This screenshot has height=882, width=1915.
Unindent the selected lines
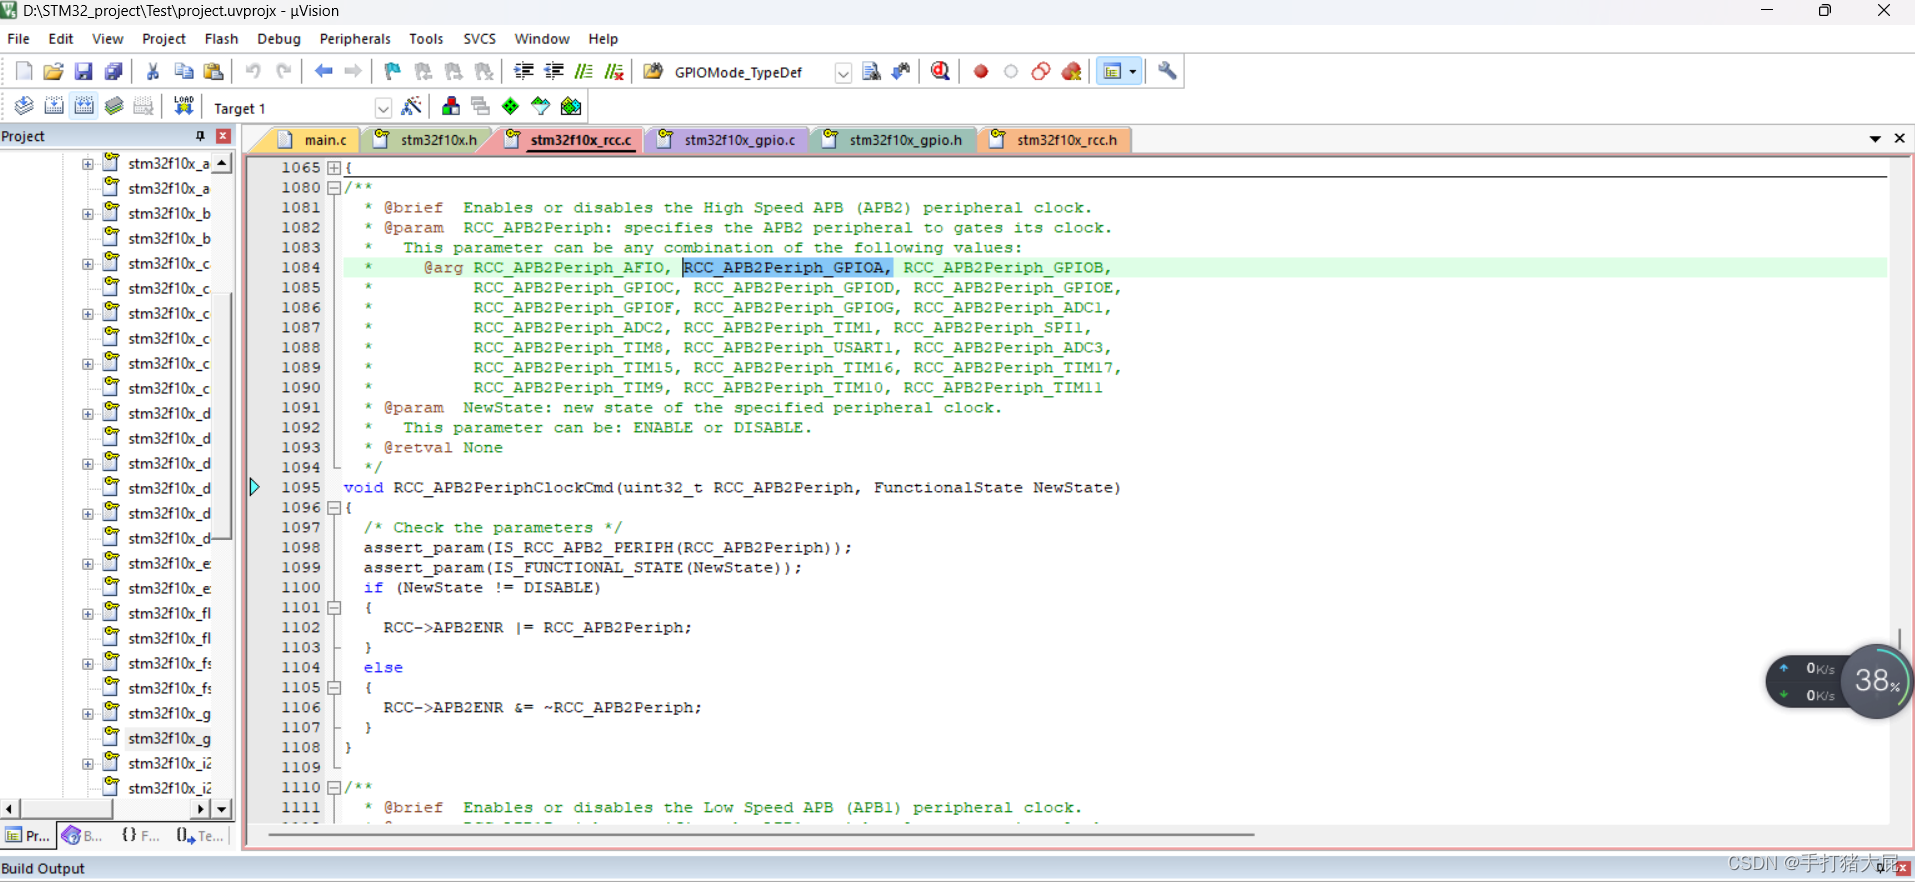pyautogui.click(x=554, y=71)
